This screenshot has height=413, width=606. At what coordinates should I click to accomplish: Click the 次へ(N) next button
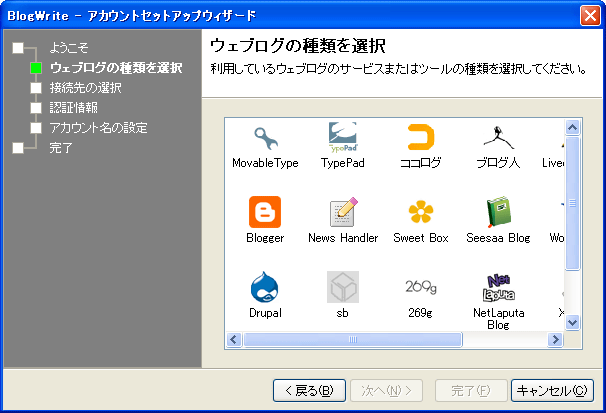click(x=386, y=391)
